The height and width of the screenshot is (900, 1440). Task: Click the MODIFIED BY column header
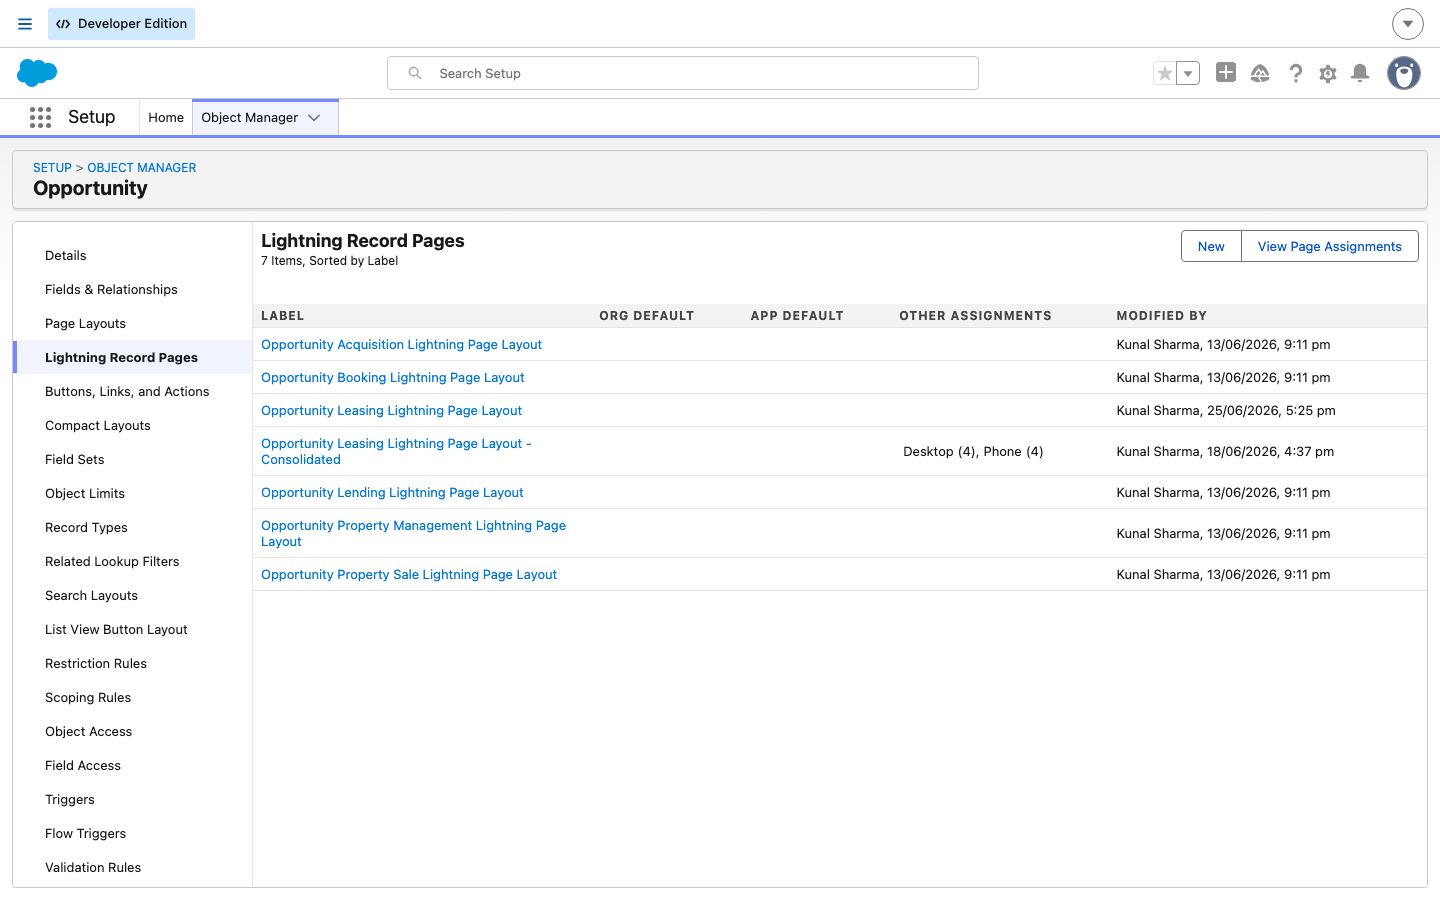(1162, 316)
